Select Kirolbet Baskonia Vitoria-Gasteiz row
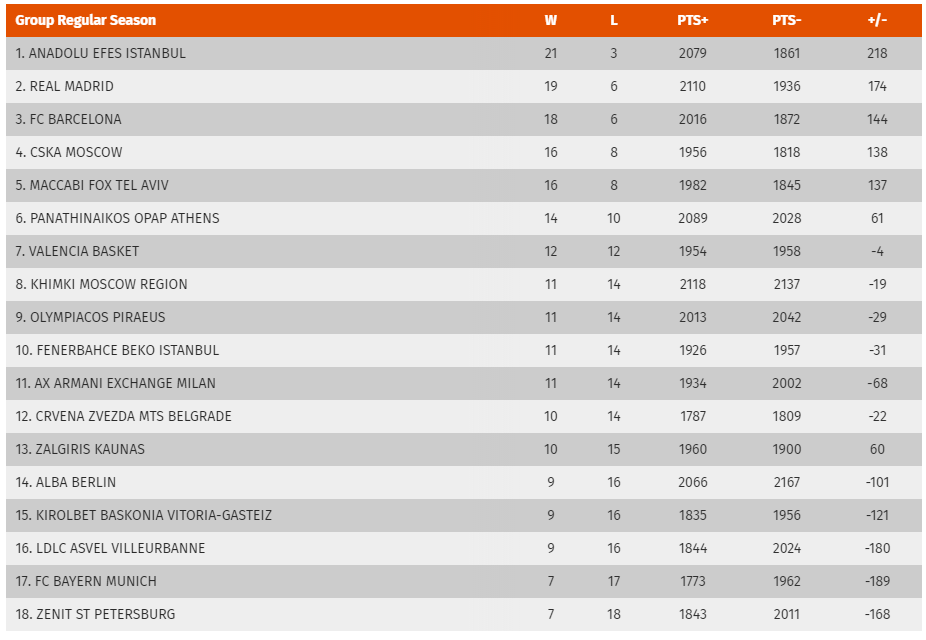926x640 pixels. click(464, 516)
